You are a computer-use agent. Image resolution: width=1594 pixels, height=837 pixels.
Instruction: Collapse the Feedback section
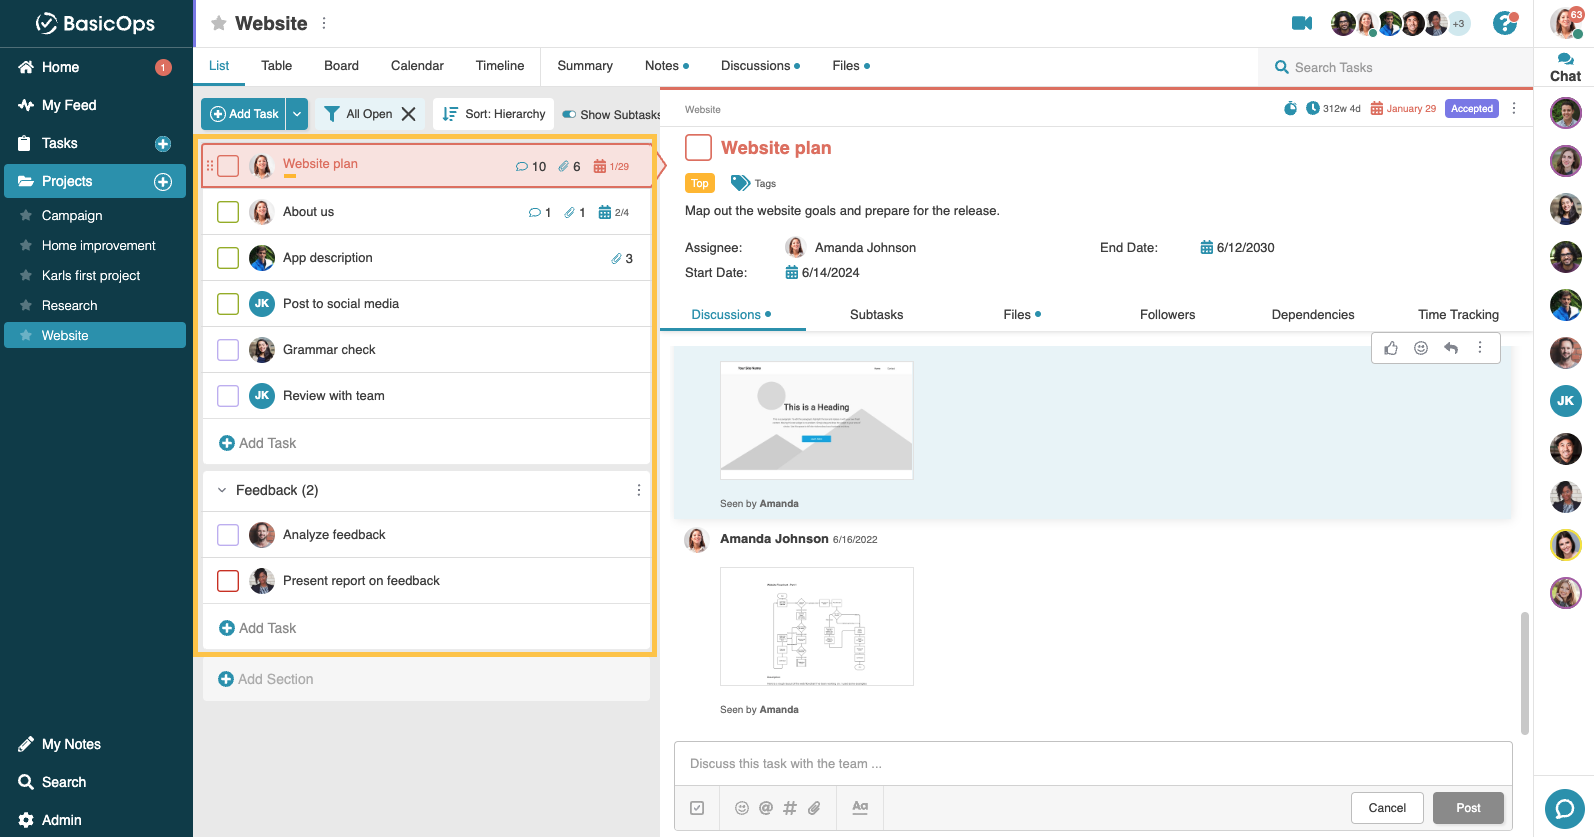point(222,490)
